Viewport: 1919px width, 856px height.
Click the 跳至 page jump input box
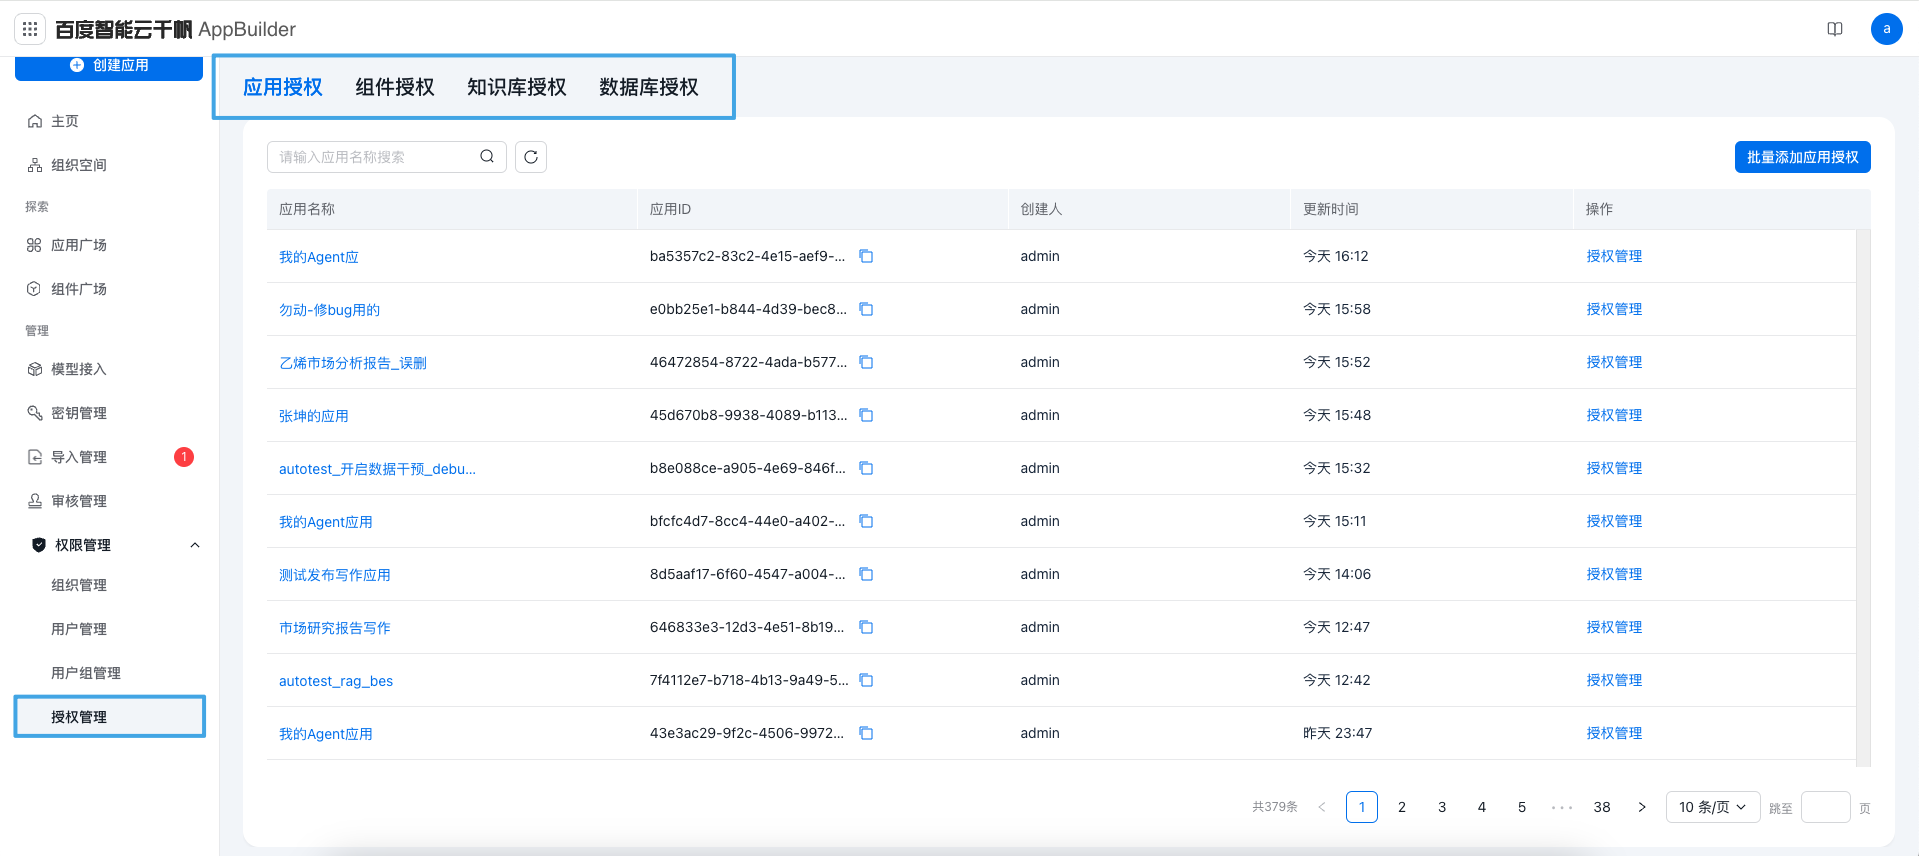pos(1825,807)
